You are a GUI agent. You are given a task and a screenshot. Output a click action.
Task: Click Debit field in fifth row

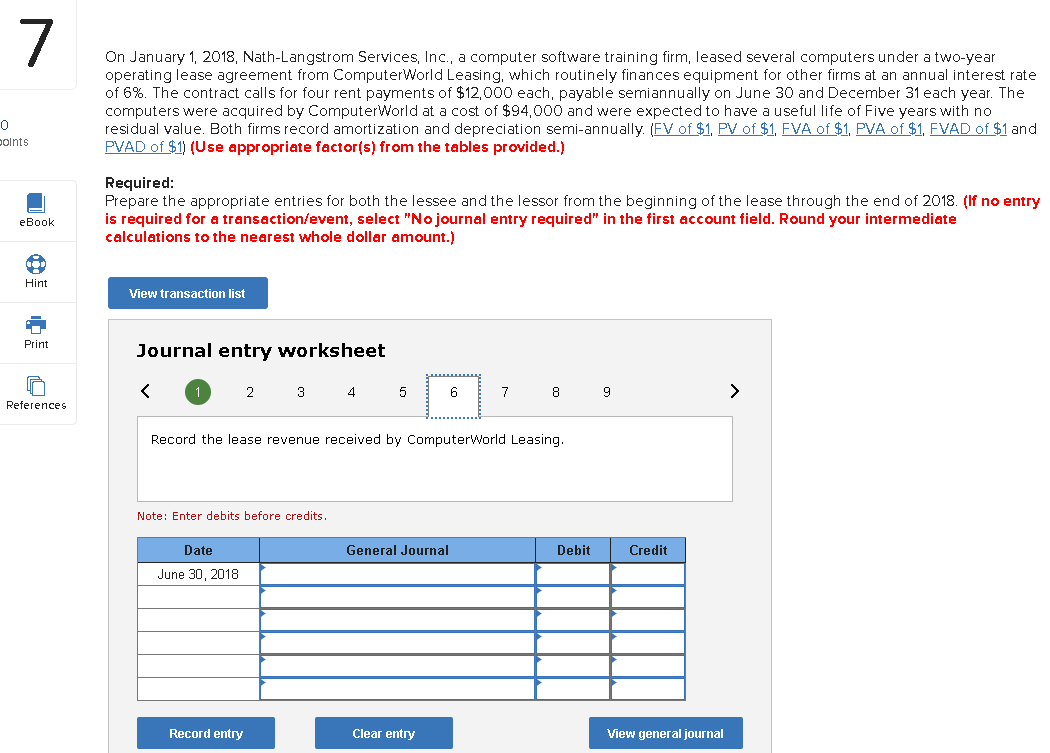point(573,666)
